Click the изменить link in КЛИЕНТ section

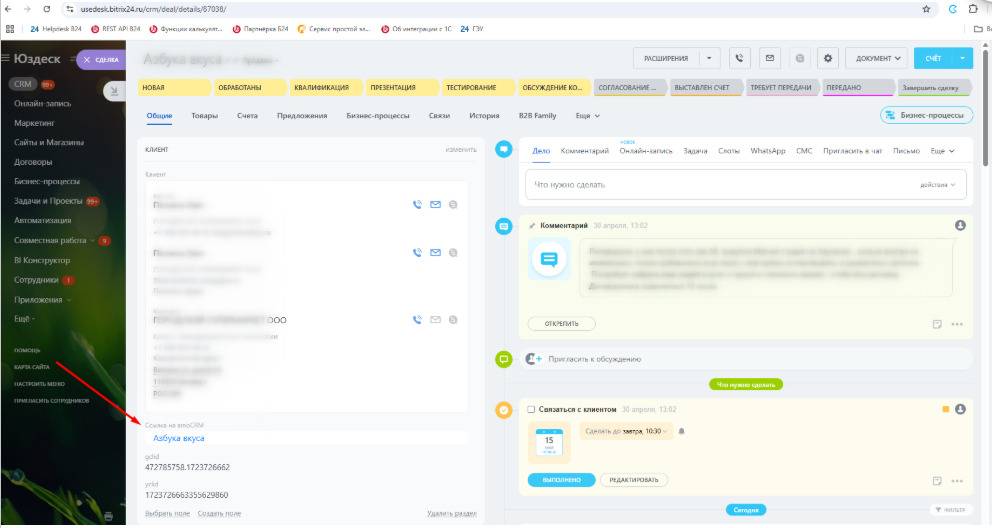pyautogui.click(x=461, y=150)
